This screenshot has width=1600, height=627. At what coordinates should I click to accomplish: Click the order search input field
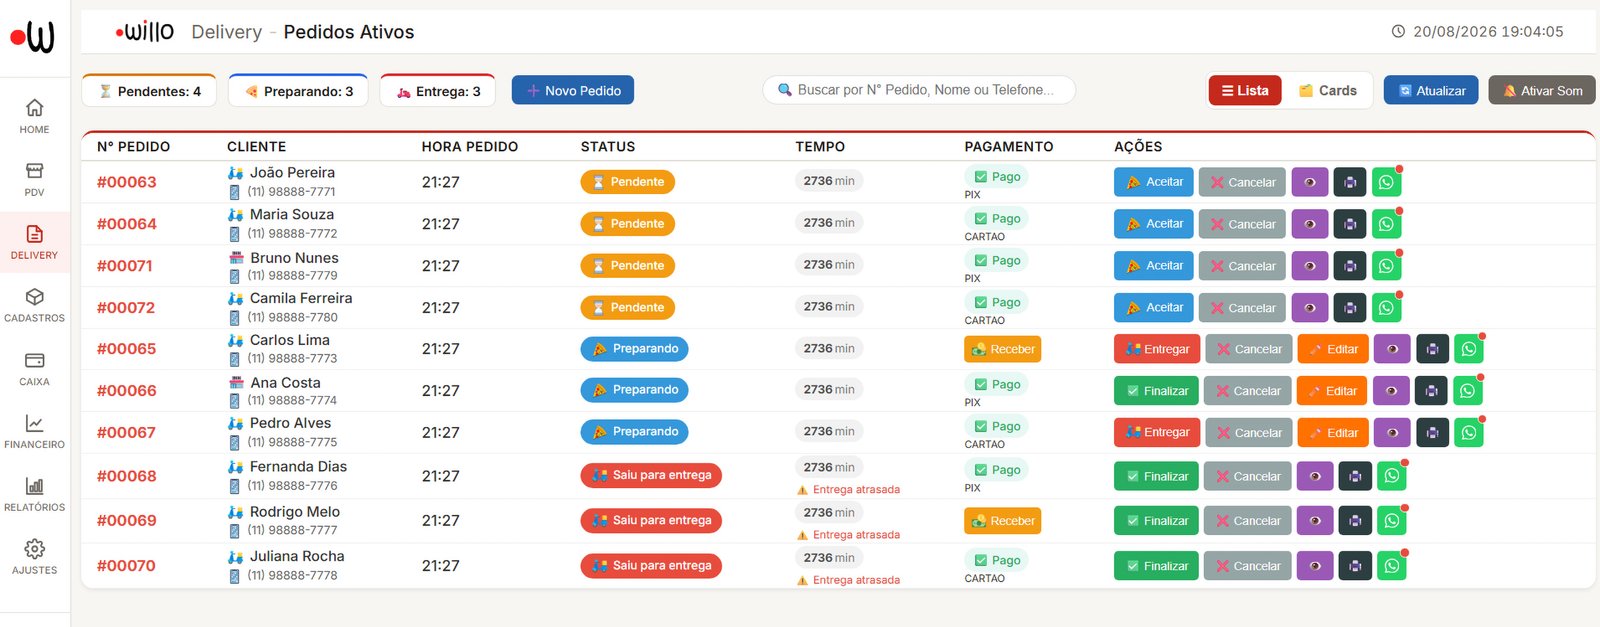tap(919, 90)
